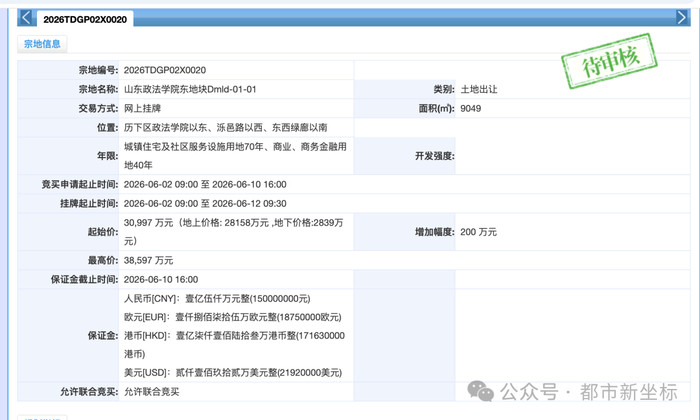The width and height of the screenshot is (700, 420).
Task: Click the 竞买申请起止时间 label
Action: (x=80, y=184)
